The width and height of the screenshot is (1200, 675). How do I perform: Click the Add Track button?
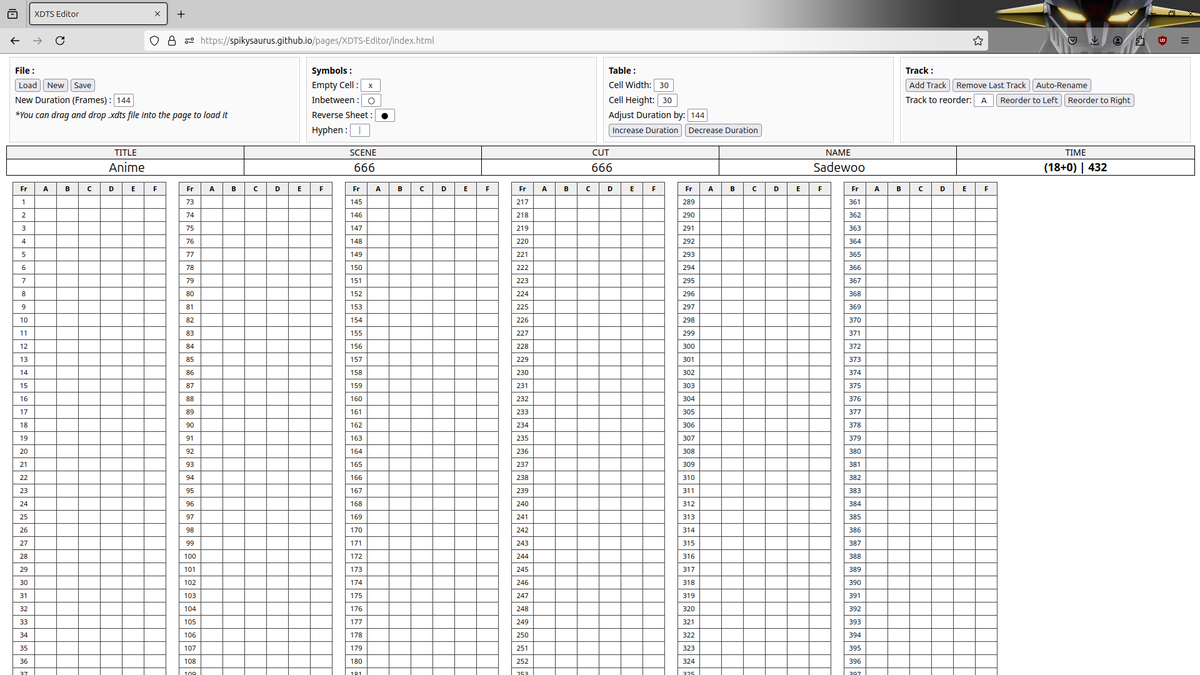coord(928,85)
